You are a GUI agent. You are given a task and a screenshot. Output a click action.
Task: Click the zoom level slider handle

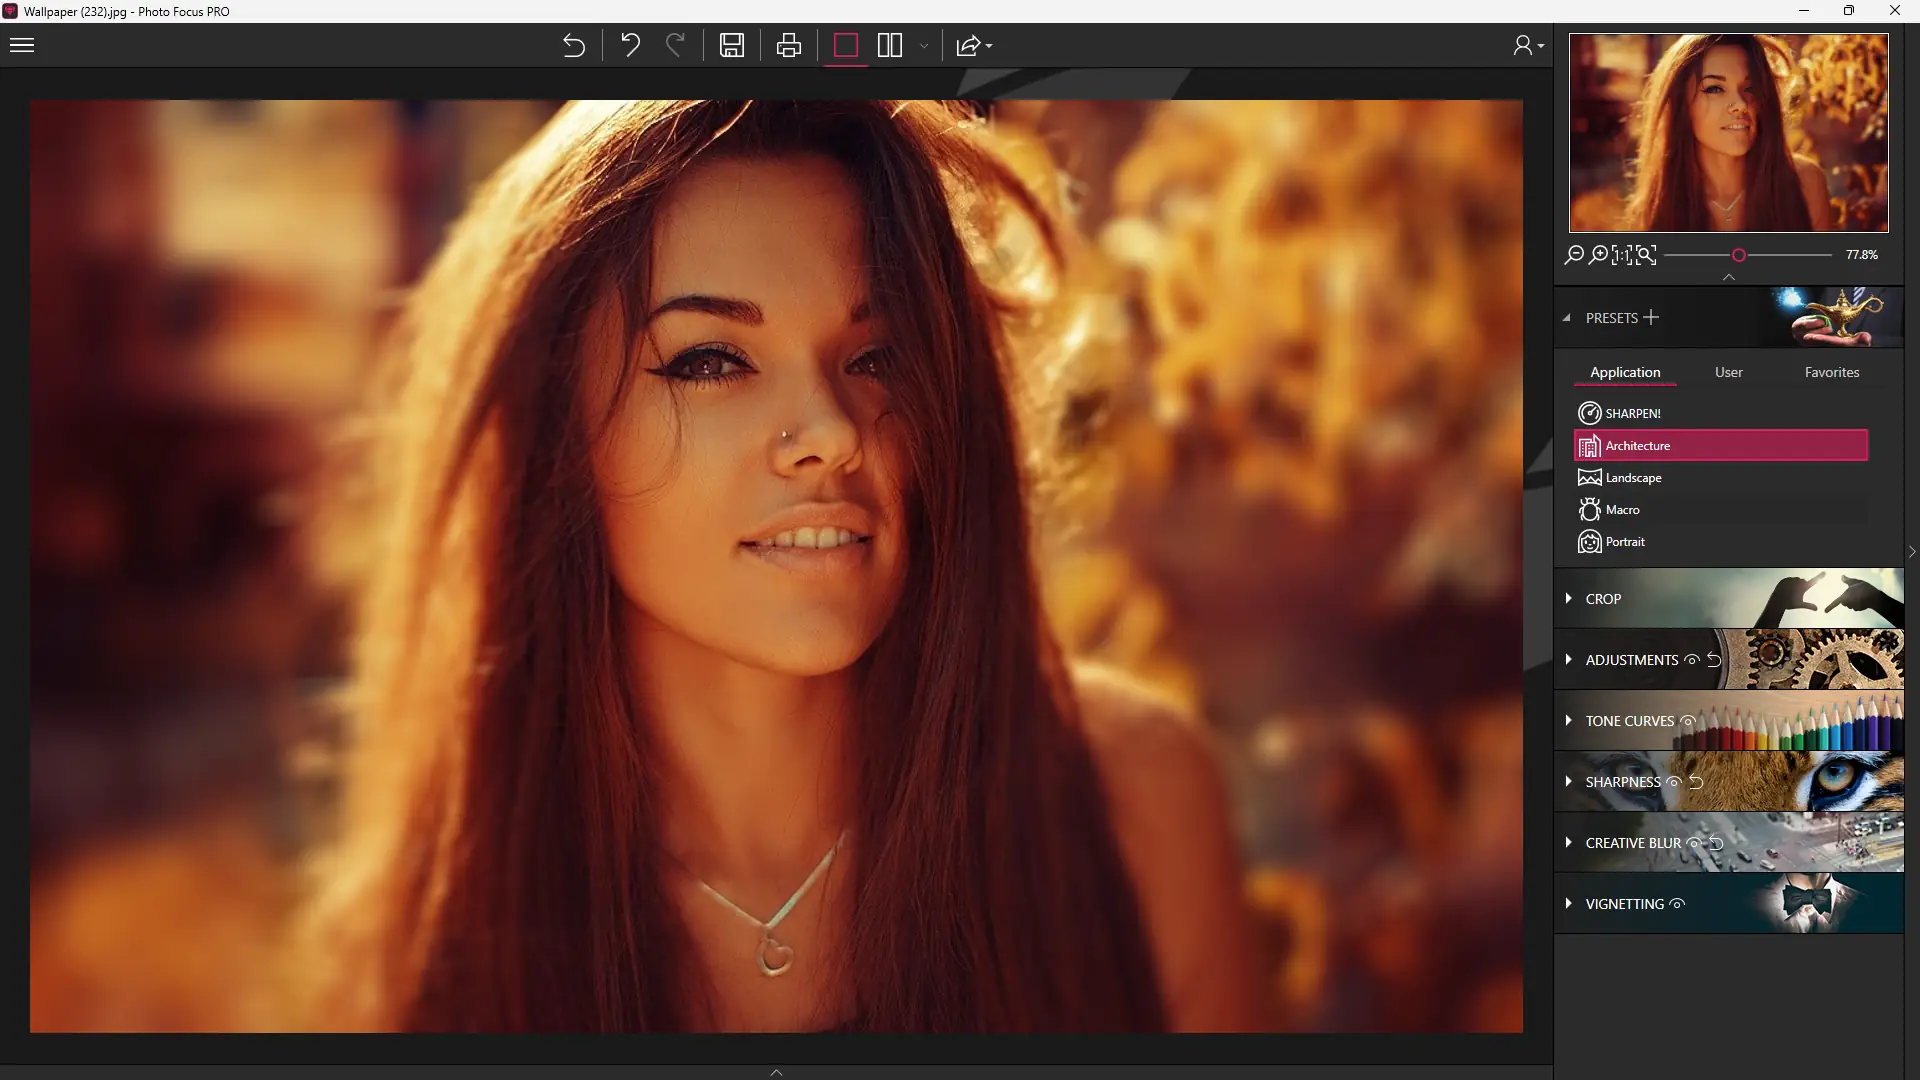point(1739,255)
